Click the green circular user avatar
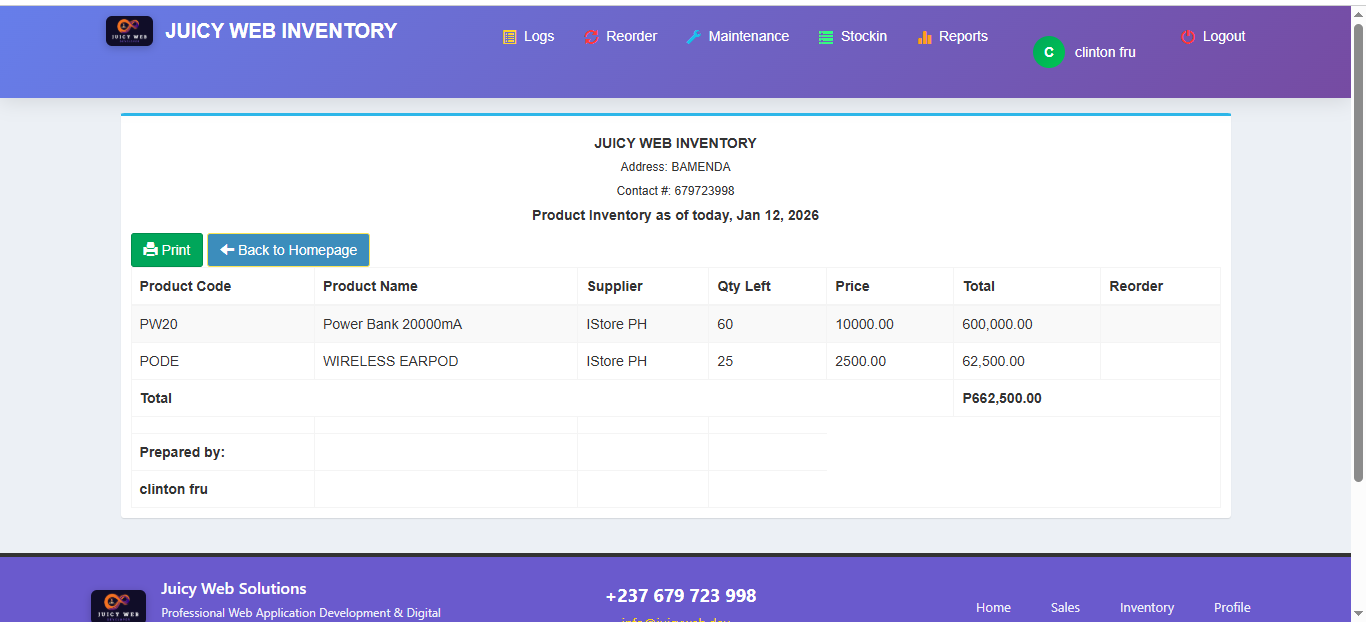Image resolution: width=1366 pixels, height=622 pixels. 1047,51
